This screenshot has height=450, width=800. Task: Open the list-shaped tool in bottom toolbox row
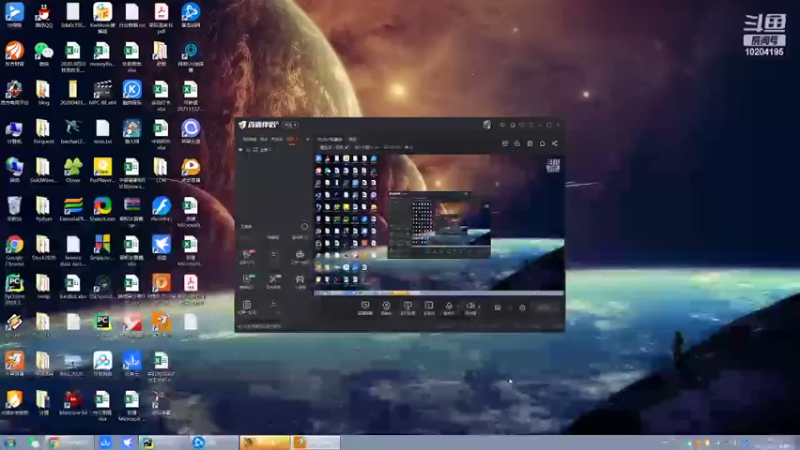(x=247, y=305)
